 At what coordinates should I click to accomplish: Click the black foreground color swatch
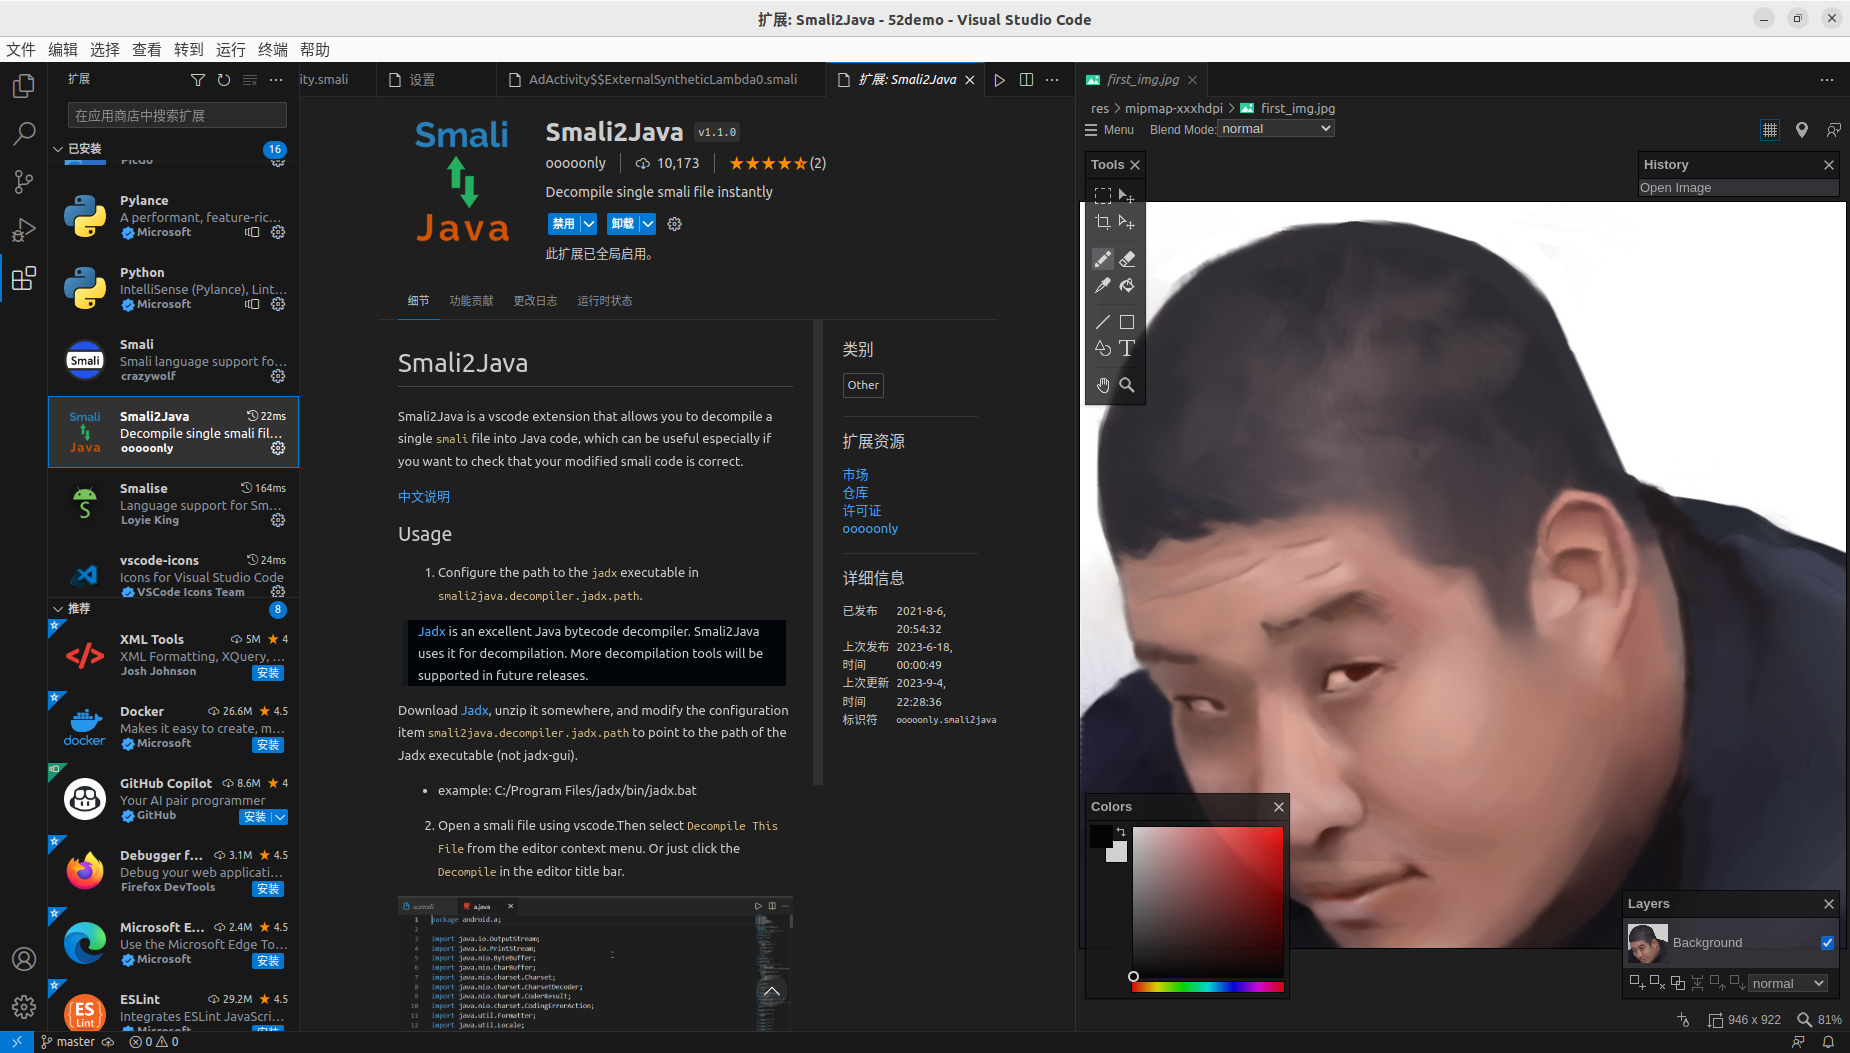coord(1101,836)
